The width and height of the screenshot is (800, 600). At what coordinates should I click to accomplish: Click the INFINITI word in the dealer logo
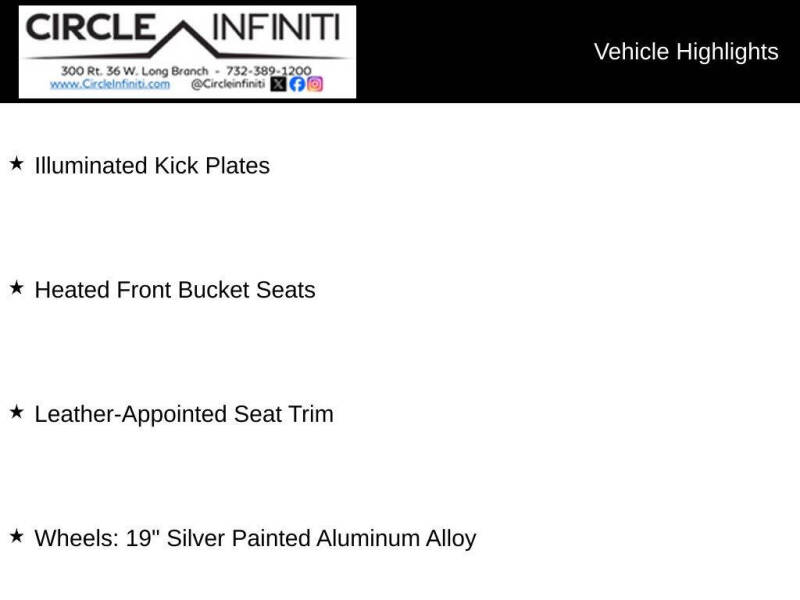276,27
